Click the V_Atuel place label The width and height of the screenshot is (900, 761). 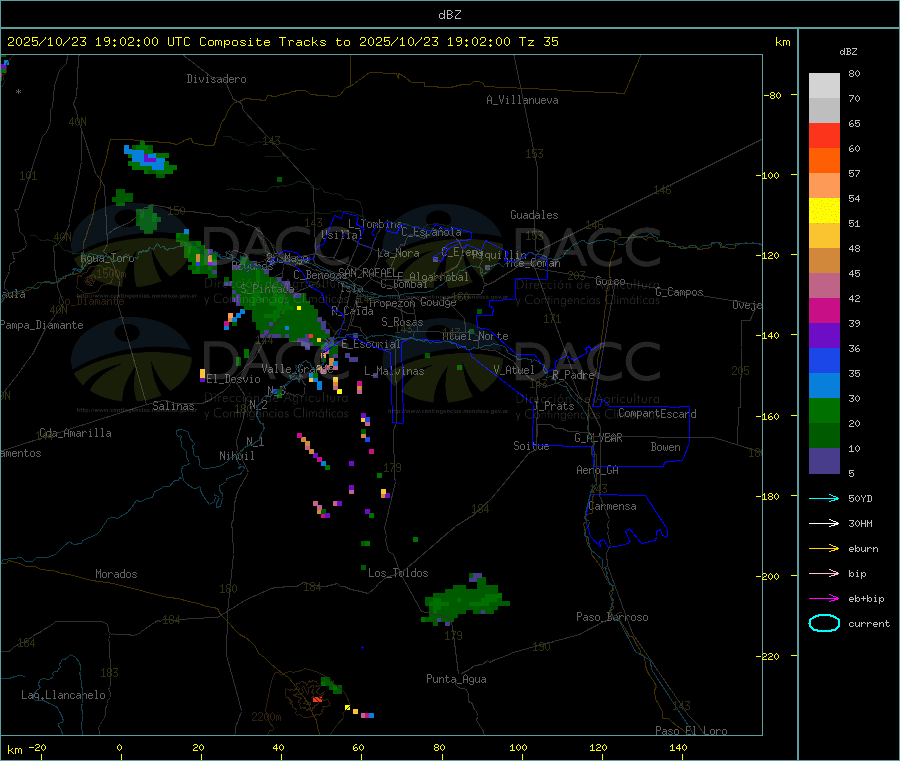coord(514,370)
